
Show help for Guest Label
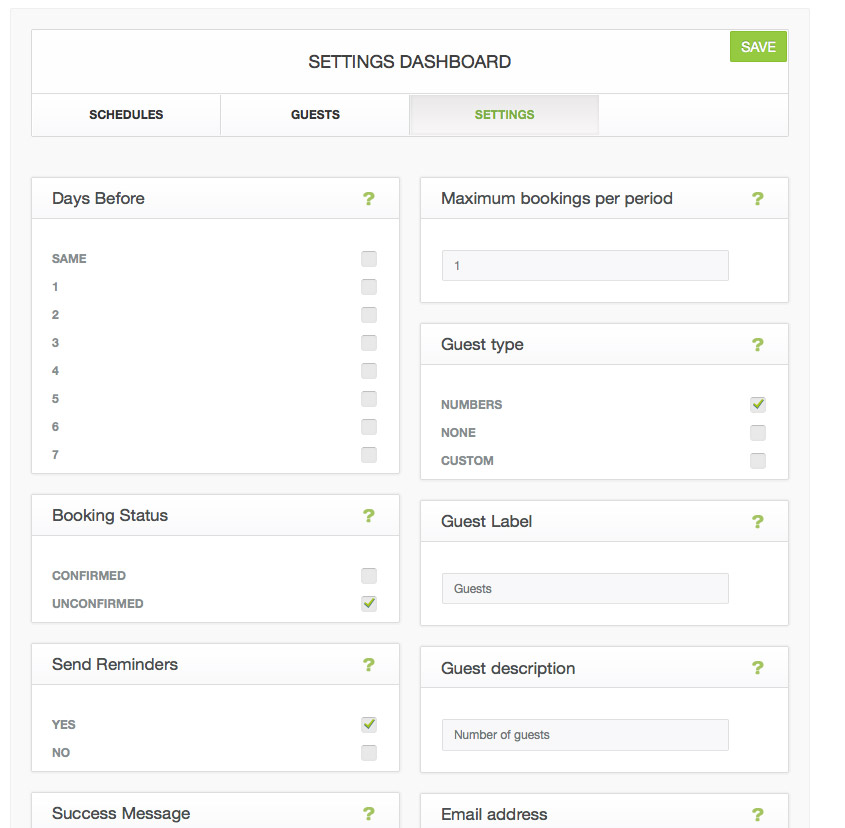pyautogui.click(x=757, y=521)
